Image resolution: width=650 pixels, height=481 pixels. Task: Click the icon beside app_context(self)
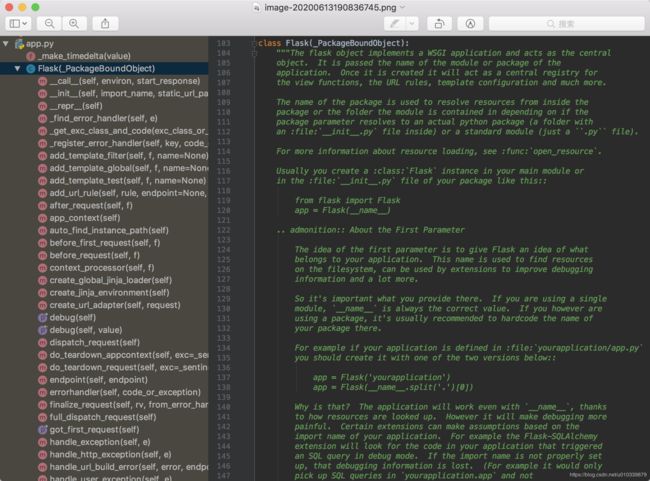pyautogui.click(x=42, y=218)
